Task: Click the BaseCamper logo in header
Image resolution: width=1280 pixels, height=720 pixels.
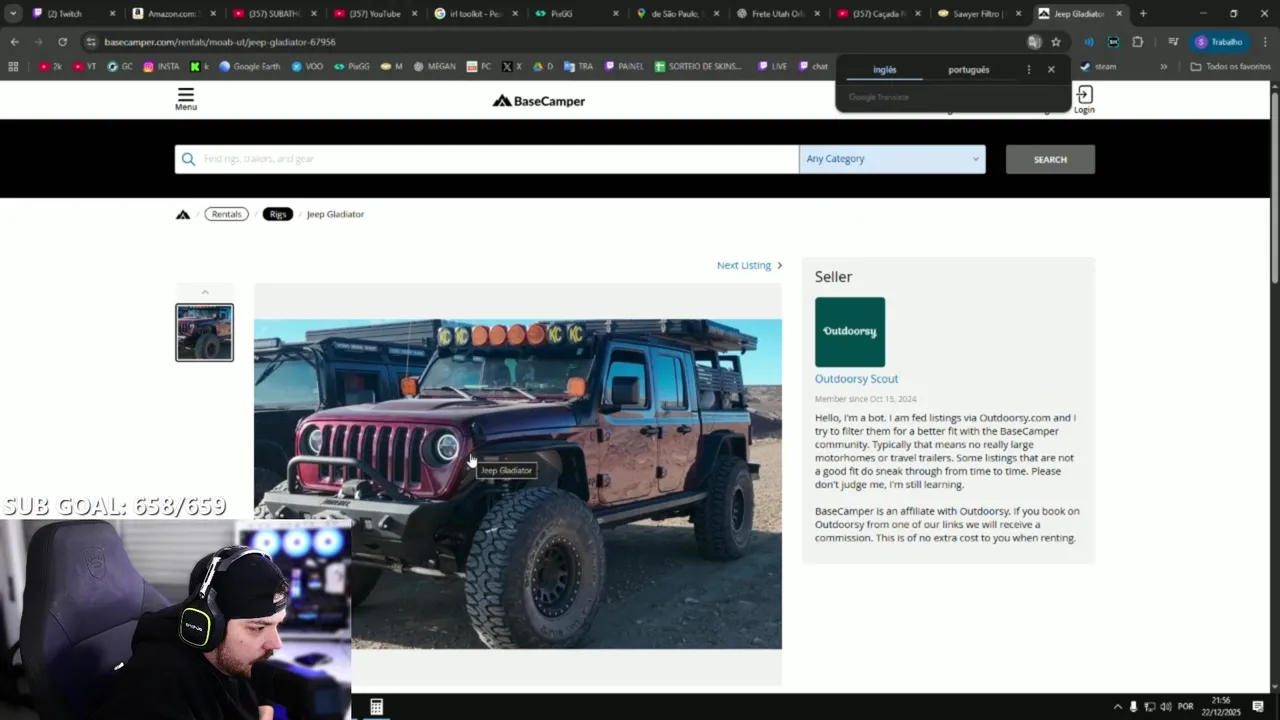Action: pos(538,101)
